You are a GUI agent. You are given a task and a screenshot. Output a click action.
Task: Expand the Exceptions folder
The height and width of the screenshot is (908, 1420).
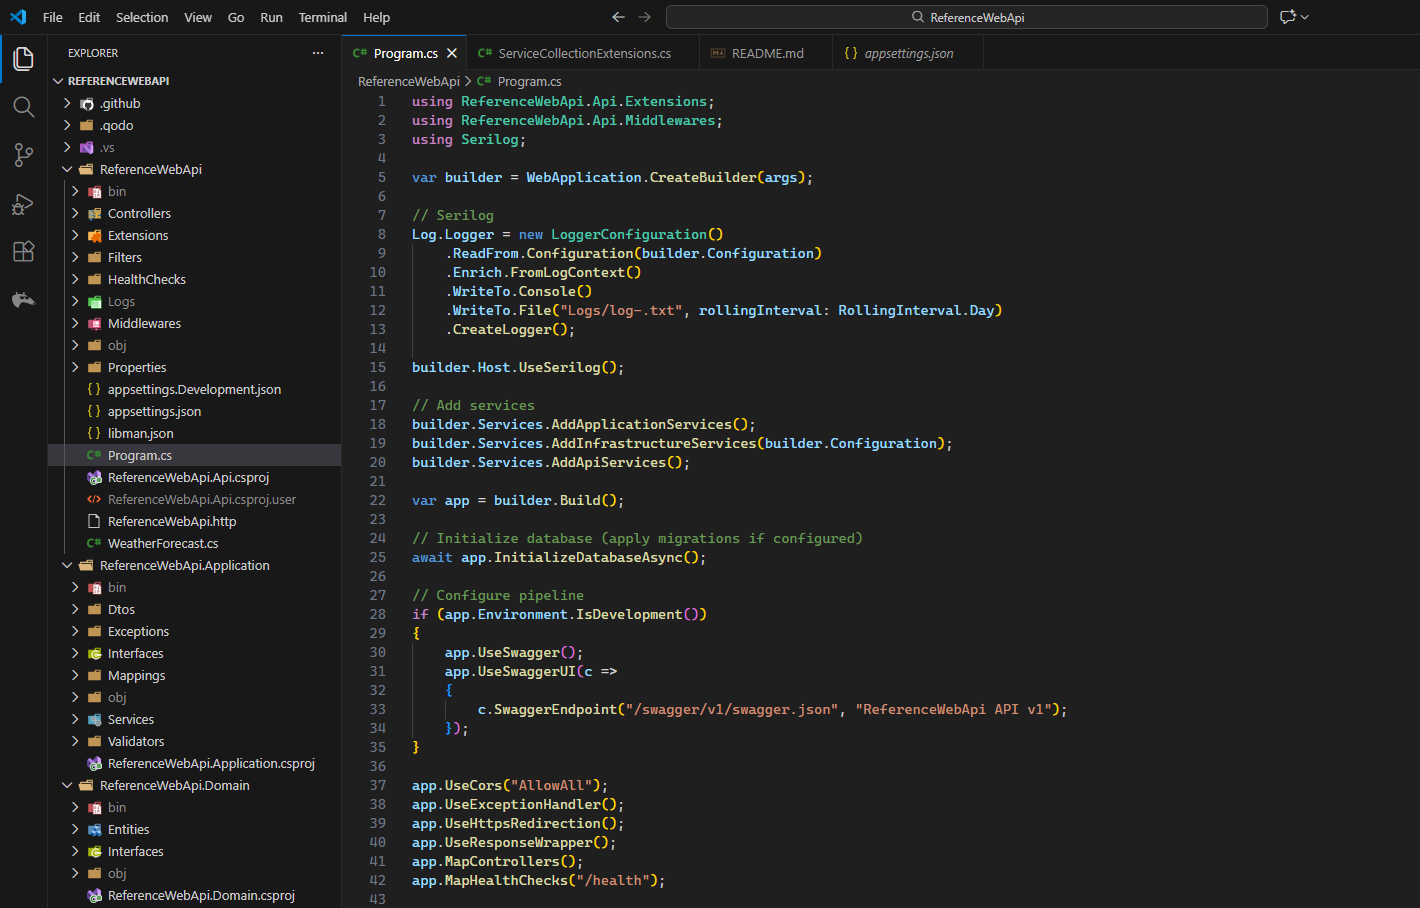coord(195,631)
